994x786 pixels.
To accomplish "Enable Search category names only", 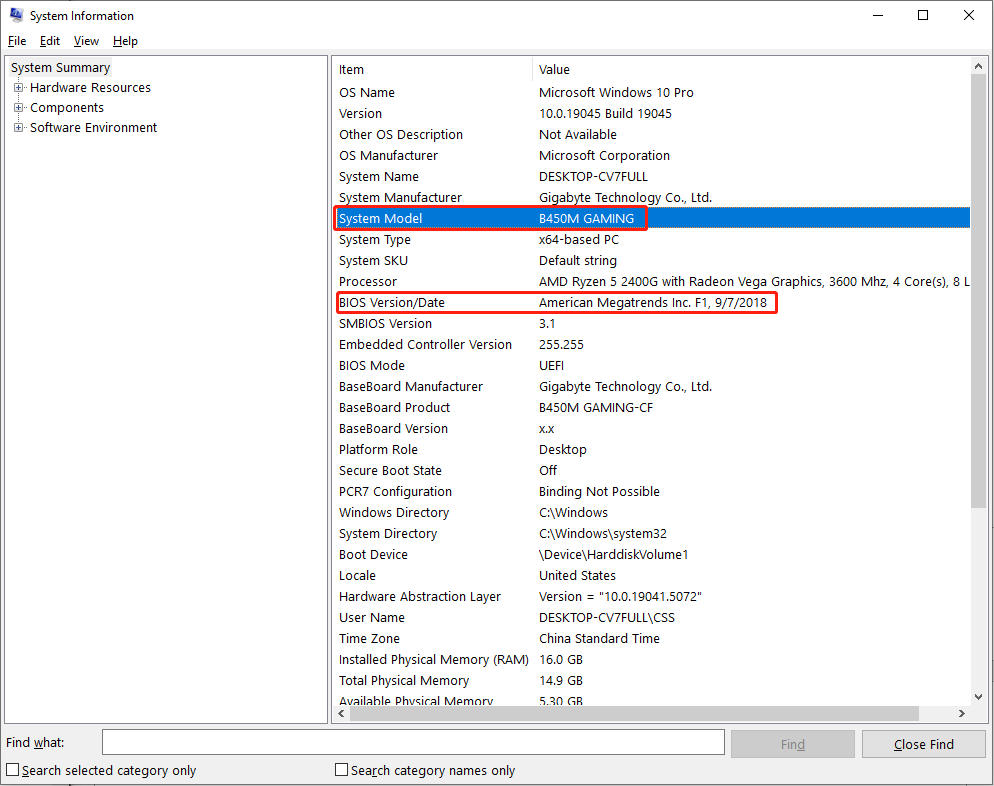I will [x=340, y=770].
